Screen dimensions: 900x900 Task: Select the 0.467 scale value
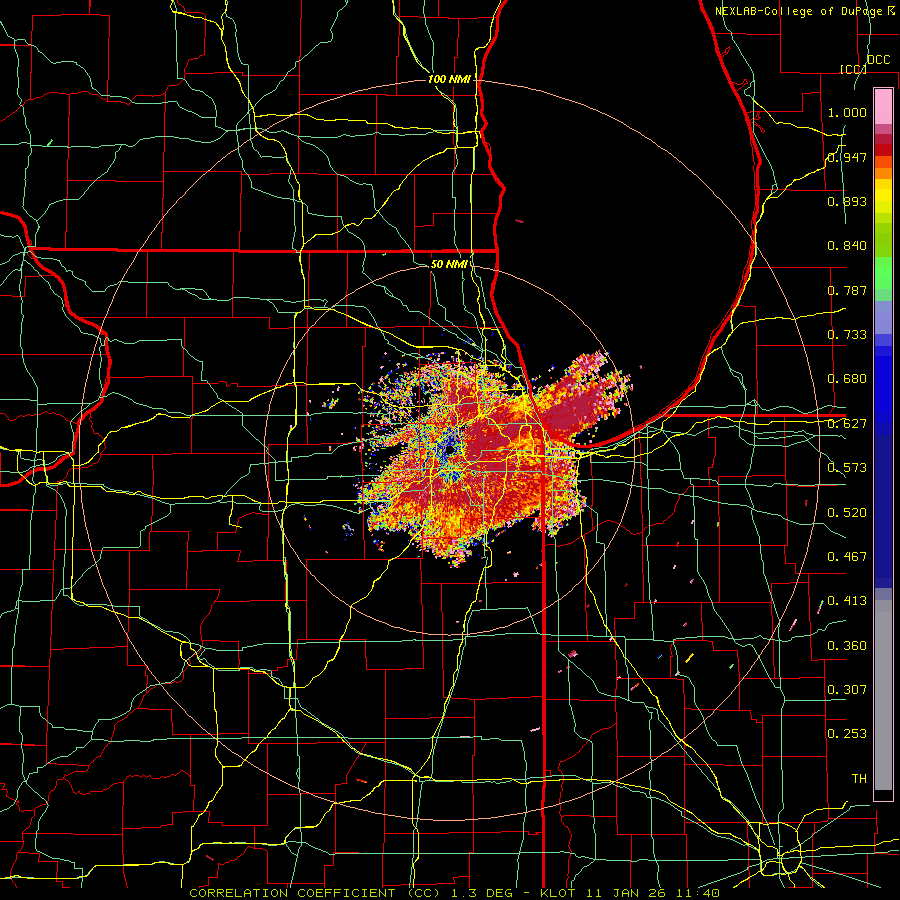[847, 557]
